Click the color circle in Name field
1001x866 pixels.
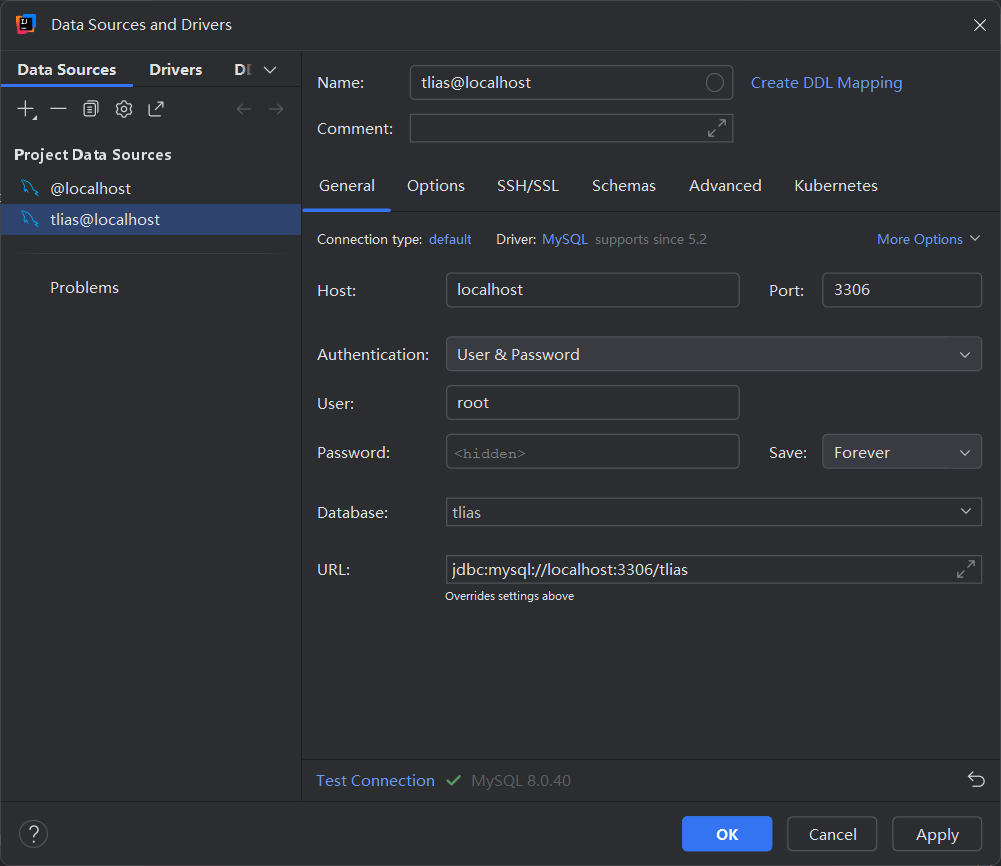(x=714, y=82)
